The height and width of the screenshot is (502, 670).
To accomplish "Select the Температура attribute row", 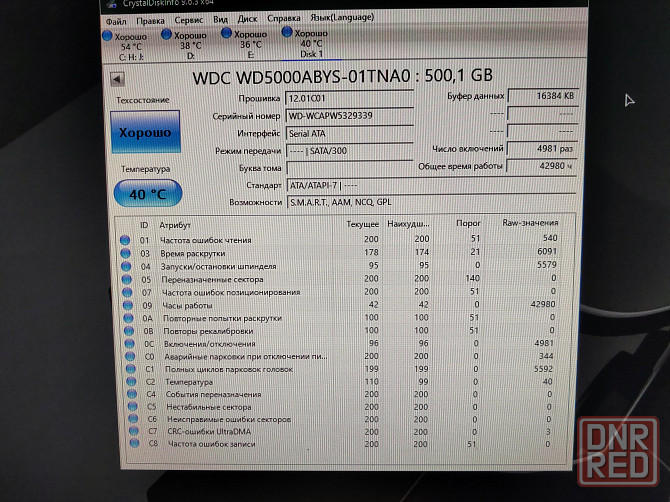I will [x=341, y=382].
